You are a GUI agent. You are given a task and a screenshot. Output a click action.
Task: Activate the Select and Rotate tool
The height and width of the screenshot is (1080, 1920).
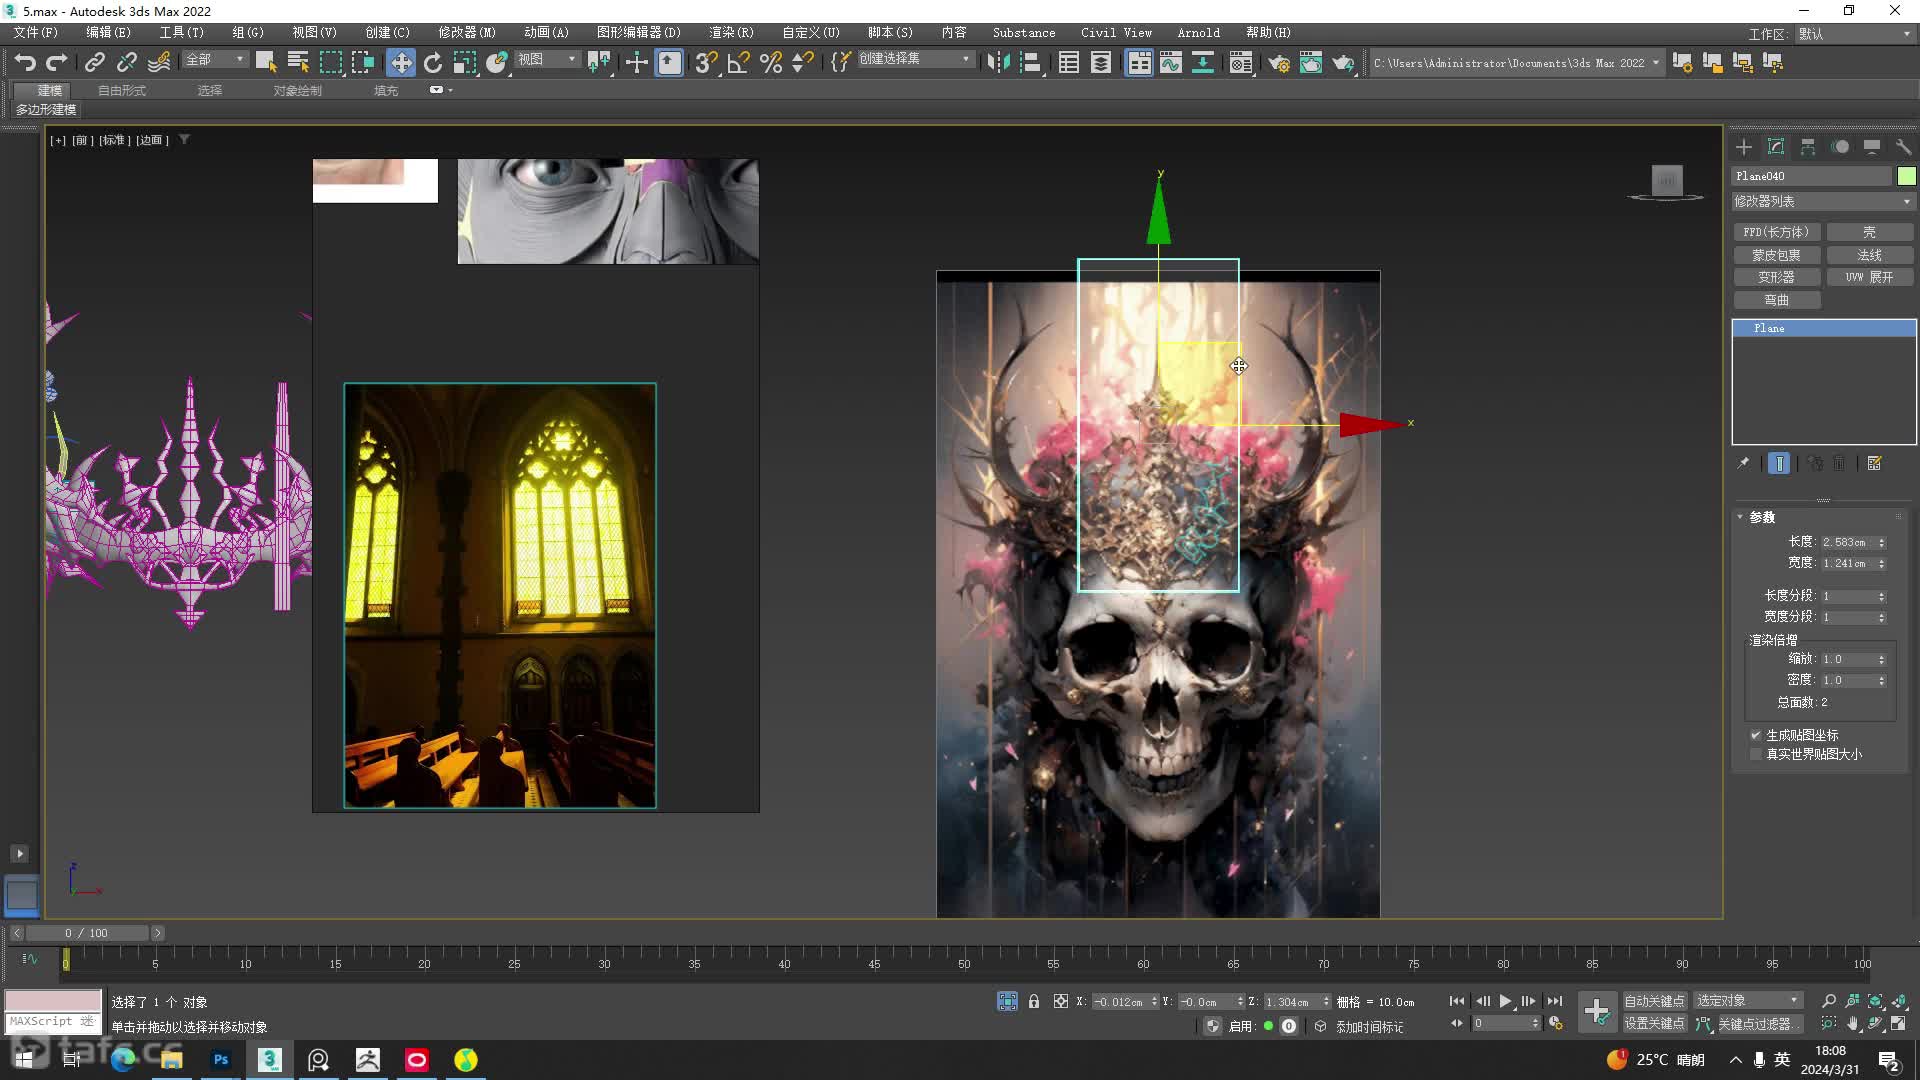(x=433, y=62)
